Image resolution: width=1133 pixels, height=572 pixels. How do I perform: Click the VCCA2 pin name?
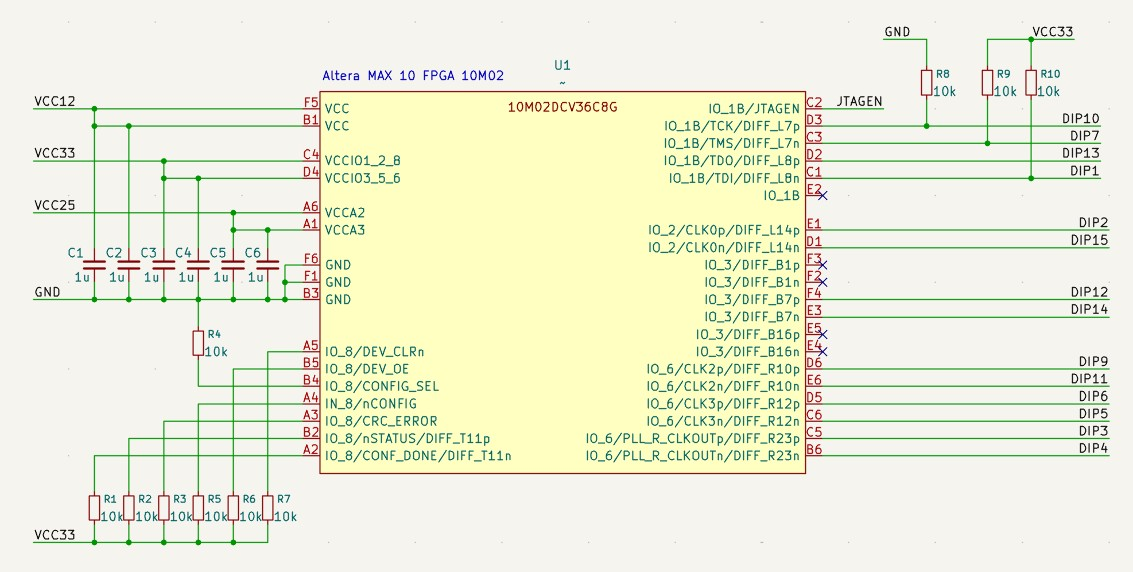click(345, 213)
